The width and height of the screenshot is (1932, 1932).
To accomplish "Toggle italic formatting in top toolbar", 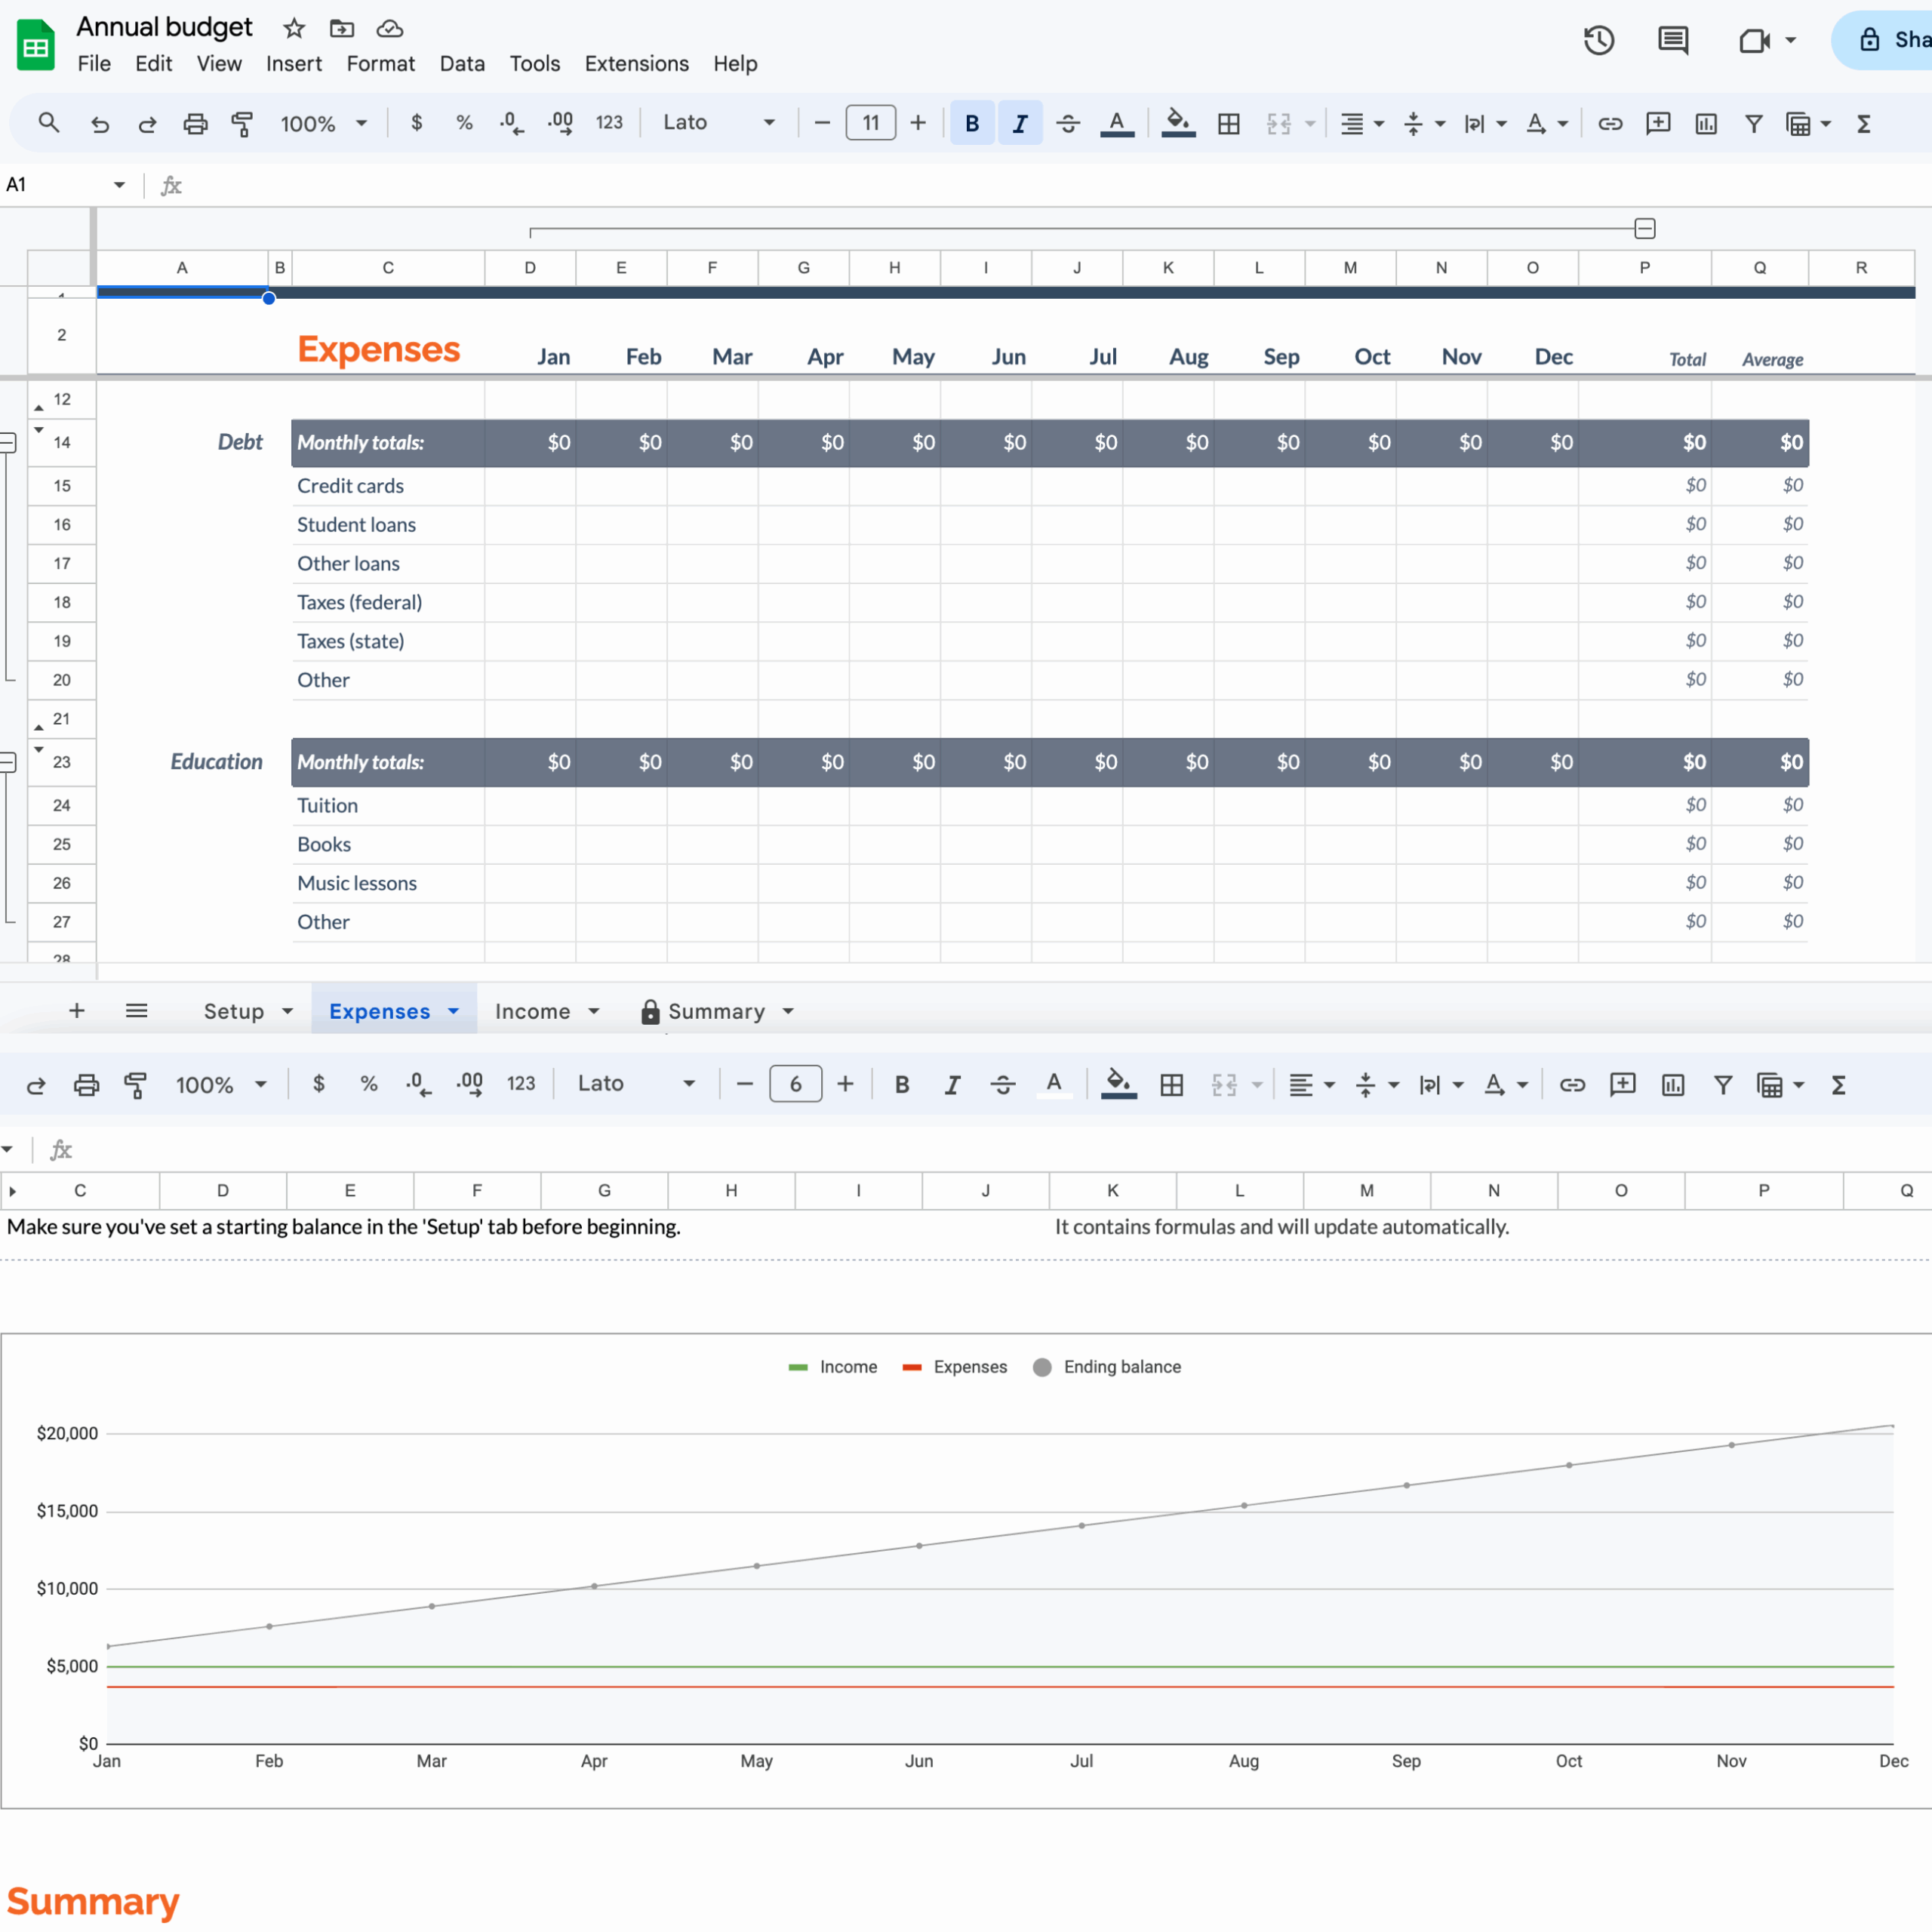I will 1019,124.
